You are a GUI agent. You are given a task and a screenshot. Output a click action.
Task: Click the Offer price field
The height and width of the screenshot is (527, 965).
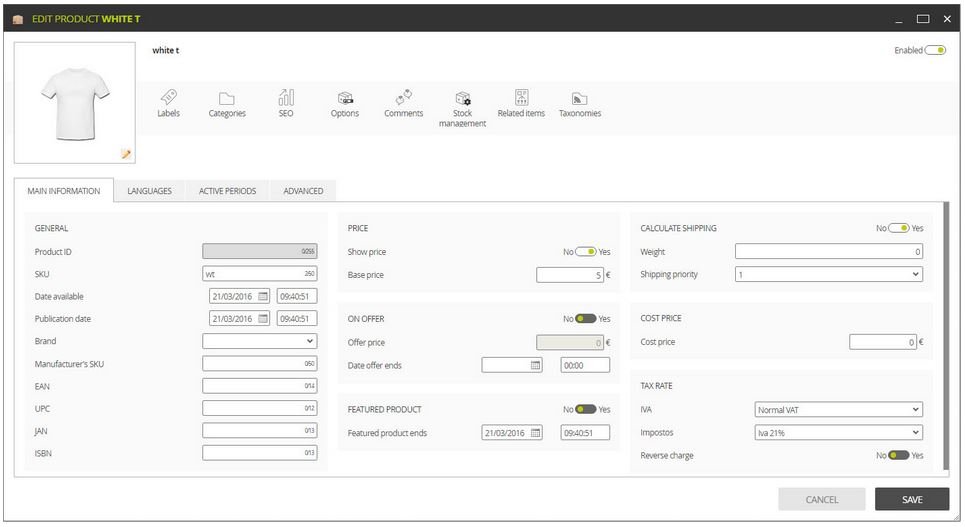570,342
